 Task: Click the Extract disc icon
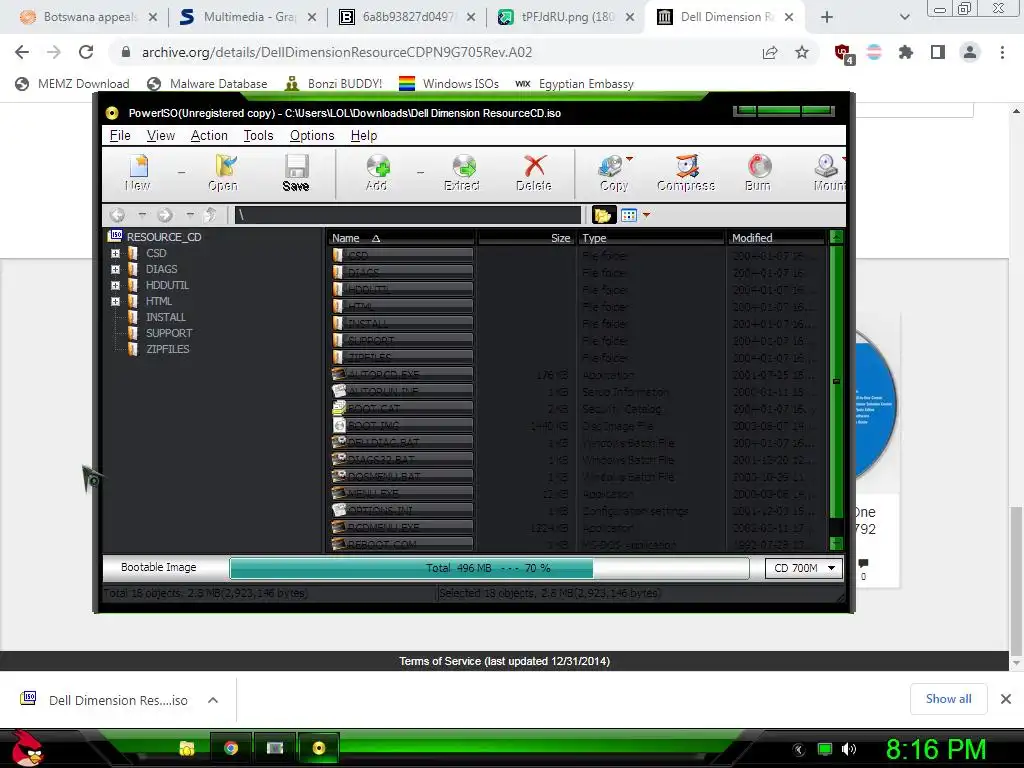[464, 167]
